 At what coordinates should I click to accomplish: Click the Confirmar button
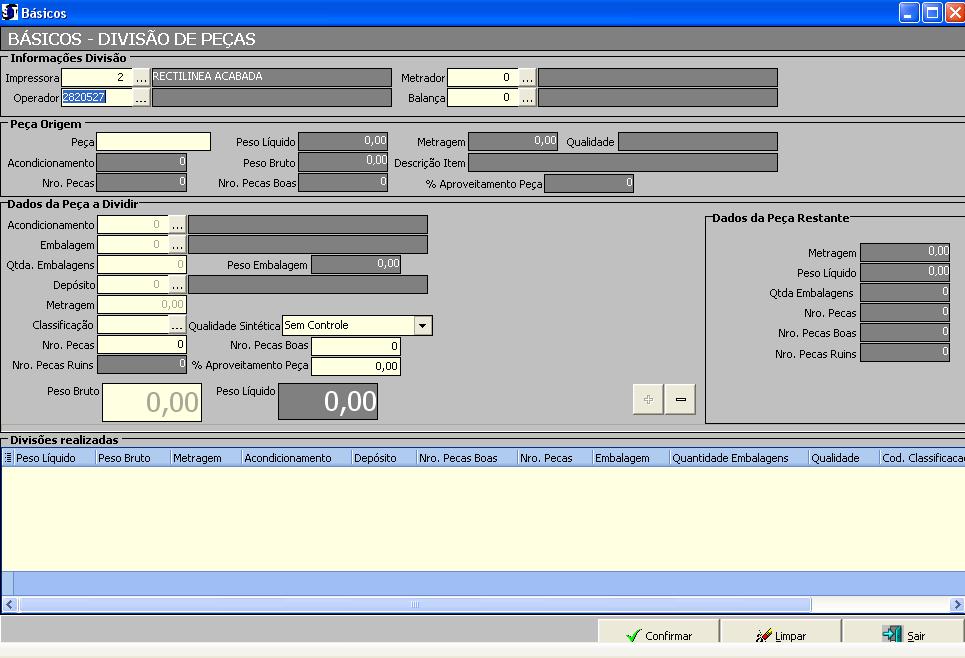coord(658,635)
